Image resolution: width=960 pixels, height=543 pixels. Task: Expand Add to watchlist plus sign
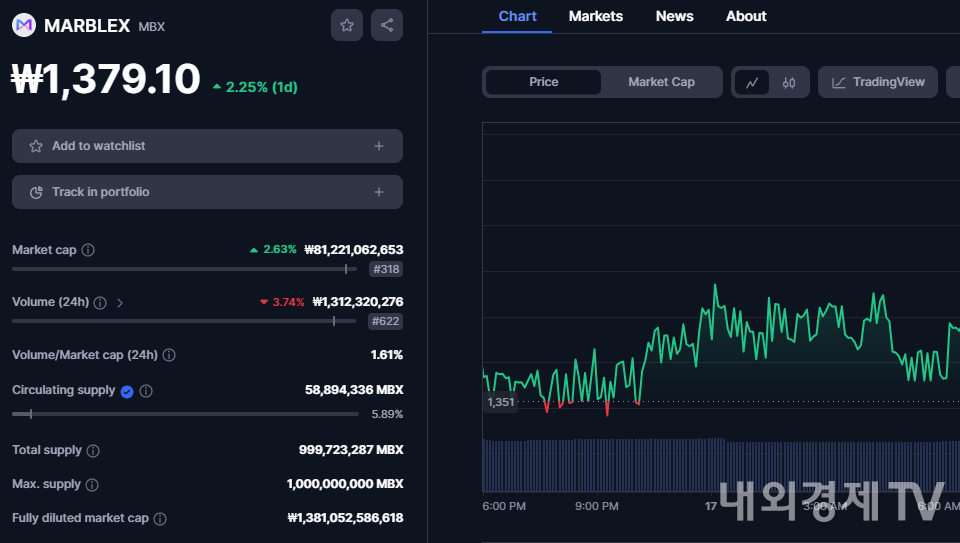(x=379, y=146)
